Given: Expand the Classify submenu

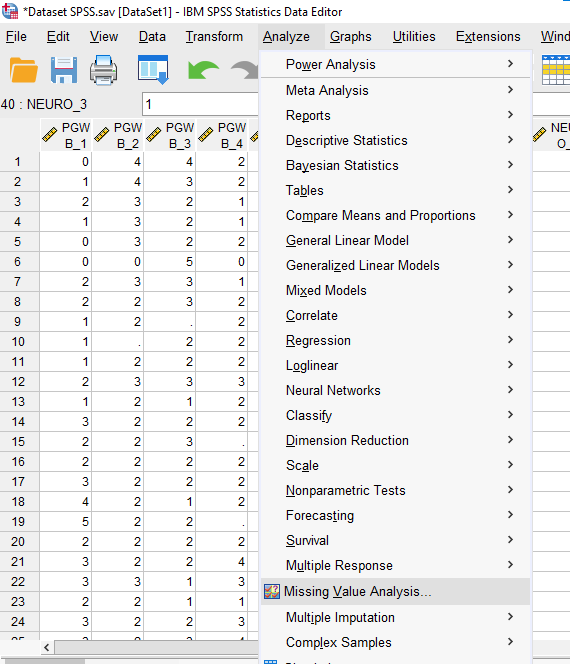Looking at the screenshot, I should (x=396, y=415).
